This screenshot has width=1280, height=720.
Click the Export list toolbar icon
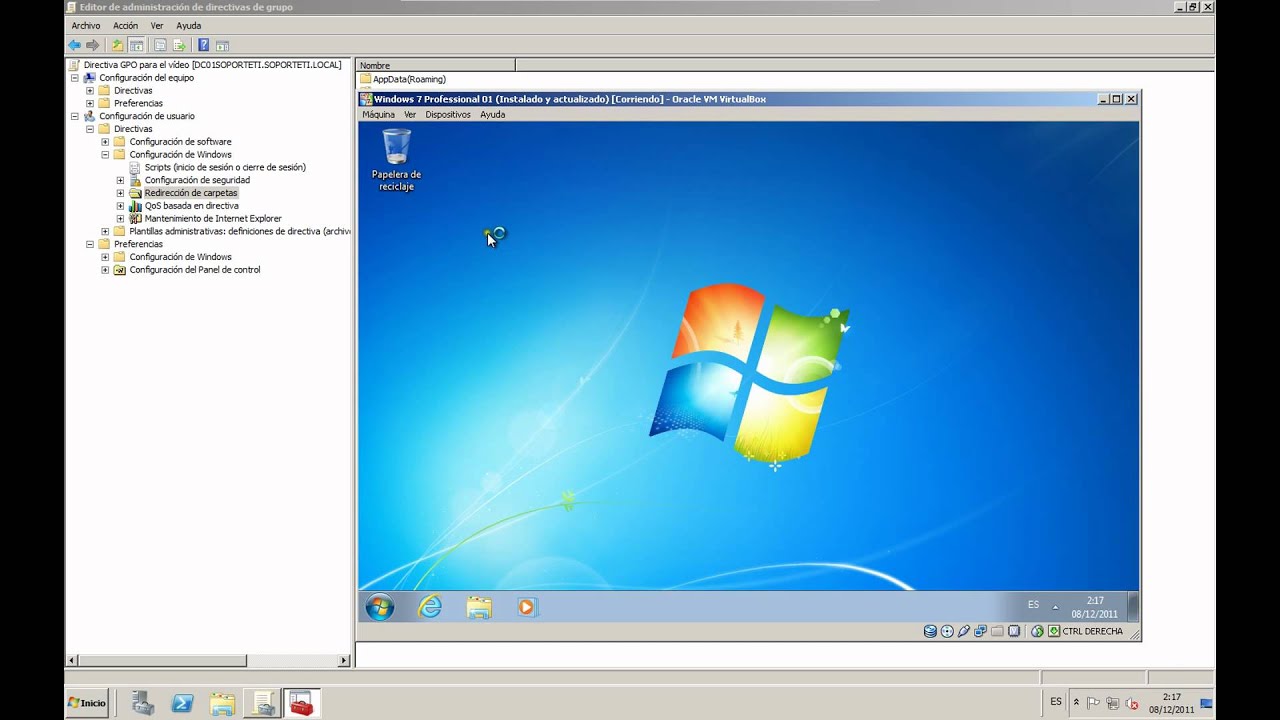[x=179, y=45]
